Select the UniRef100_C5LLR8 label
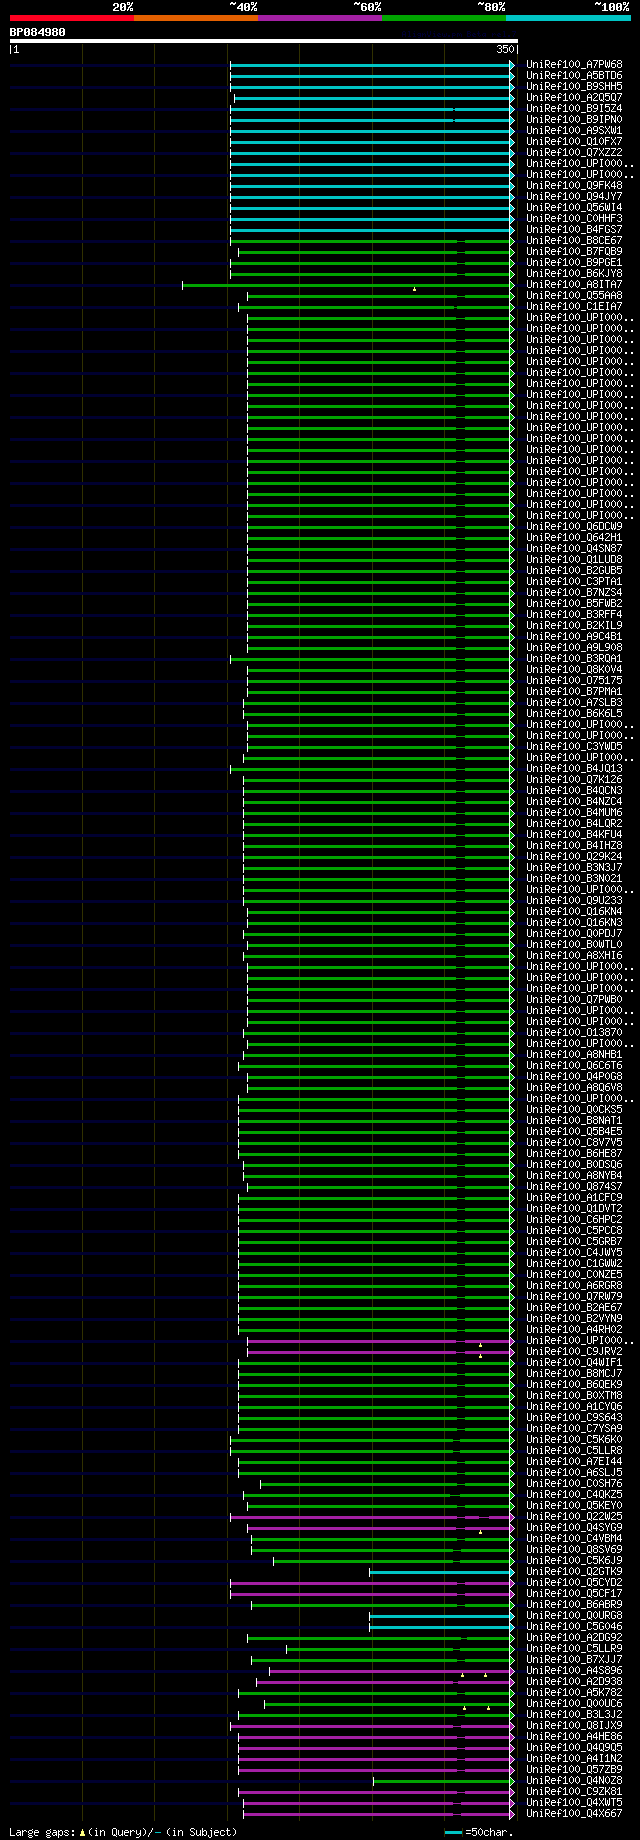The height and width of the screenshot is (1840, 640). (x=574, y=1451)
